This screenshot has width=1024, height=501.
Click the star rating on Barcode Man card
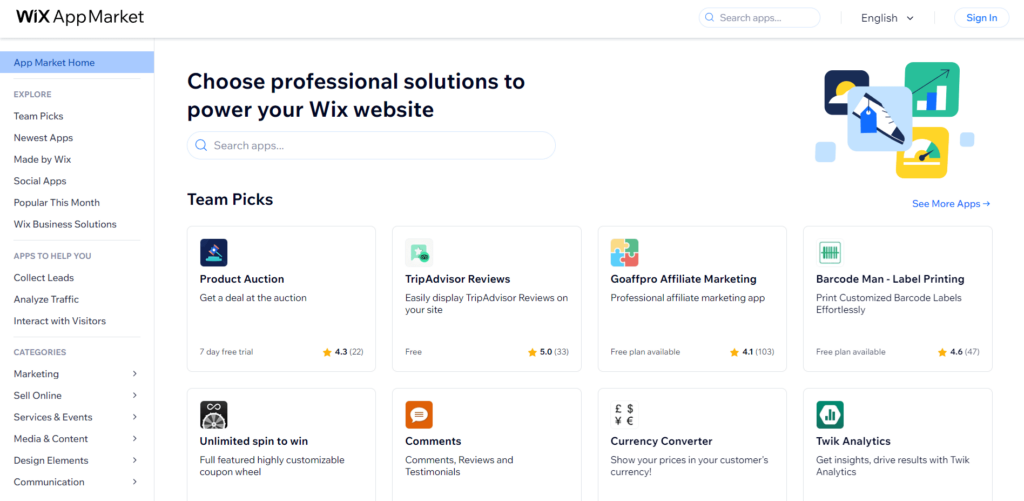tap(959, 352)
